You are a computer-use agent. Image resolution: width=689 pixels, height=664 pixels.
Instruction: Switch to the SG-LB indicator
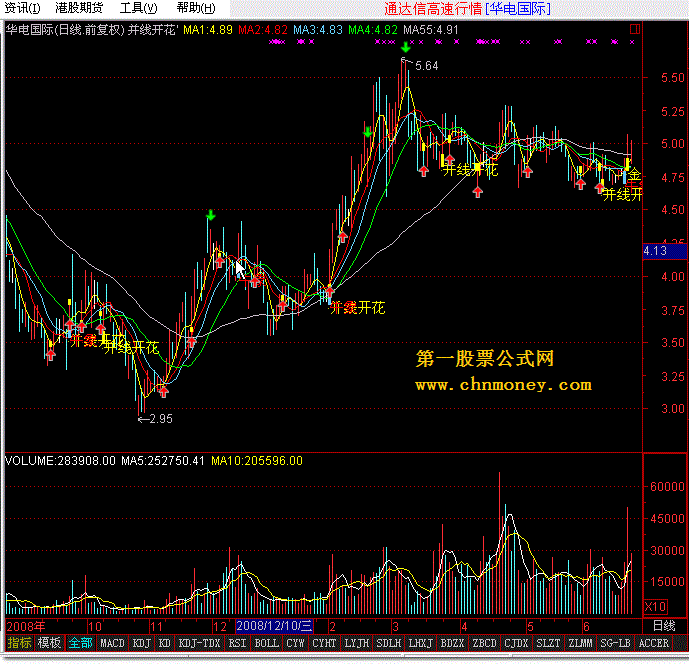click(615, 643)
